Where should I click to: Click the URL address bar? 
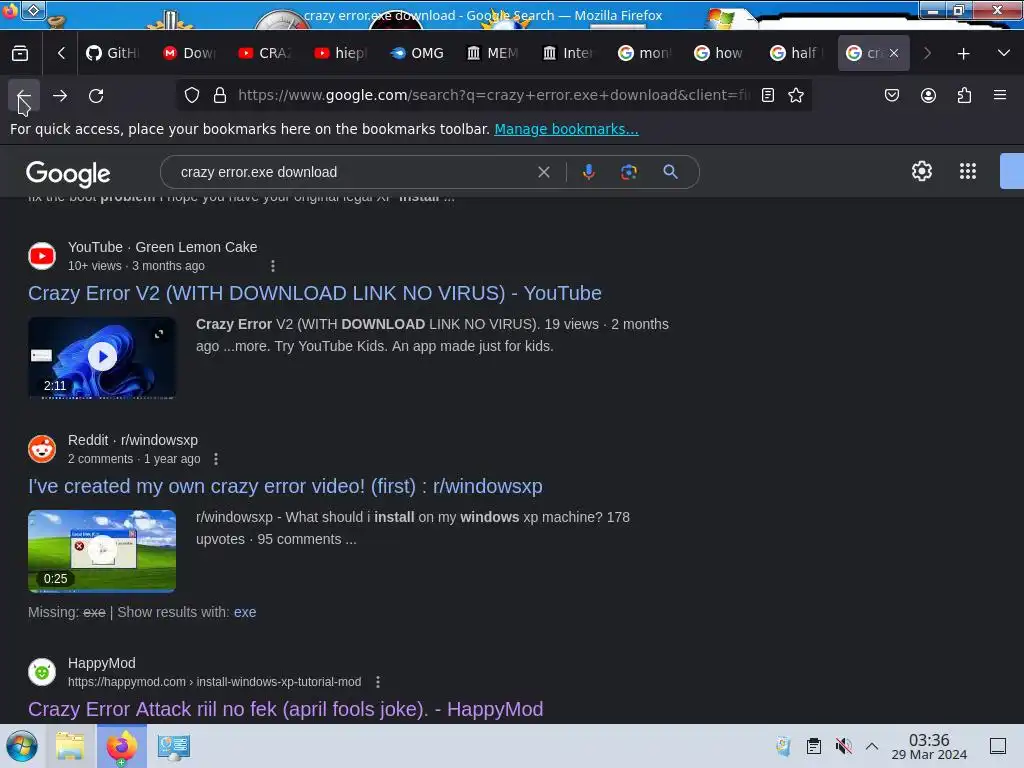click(493, 95)
